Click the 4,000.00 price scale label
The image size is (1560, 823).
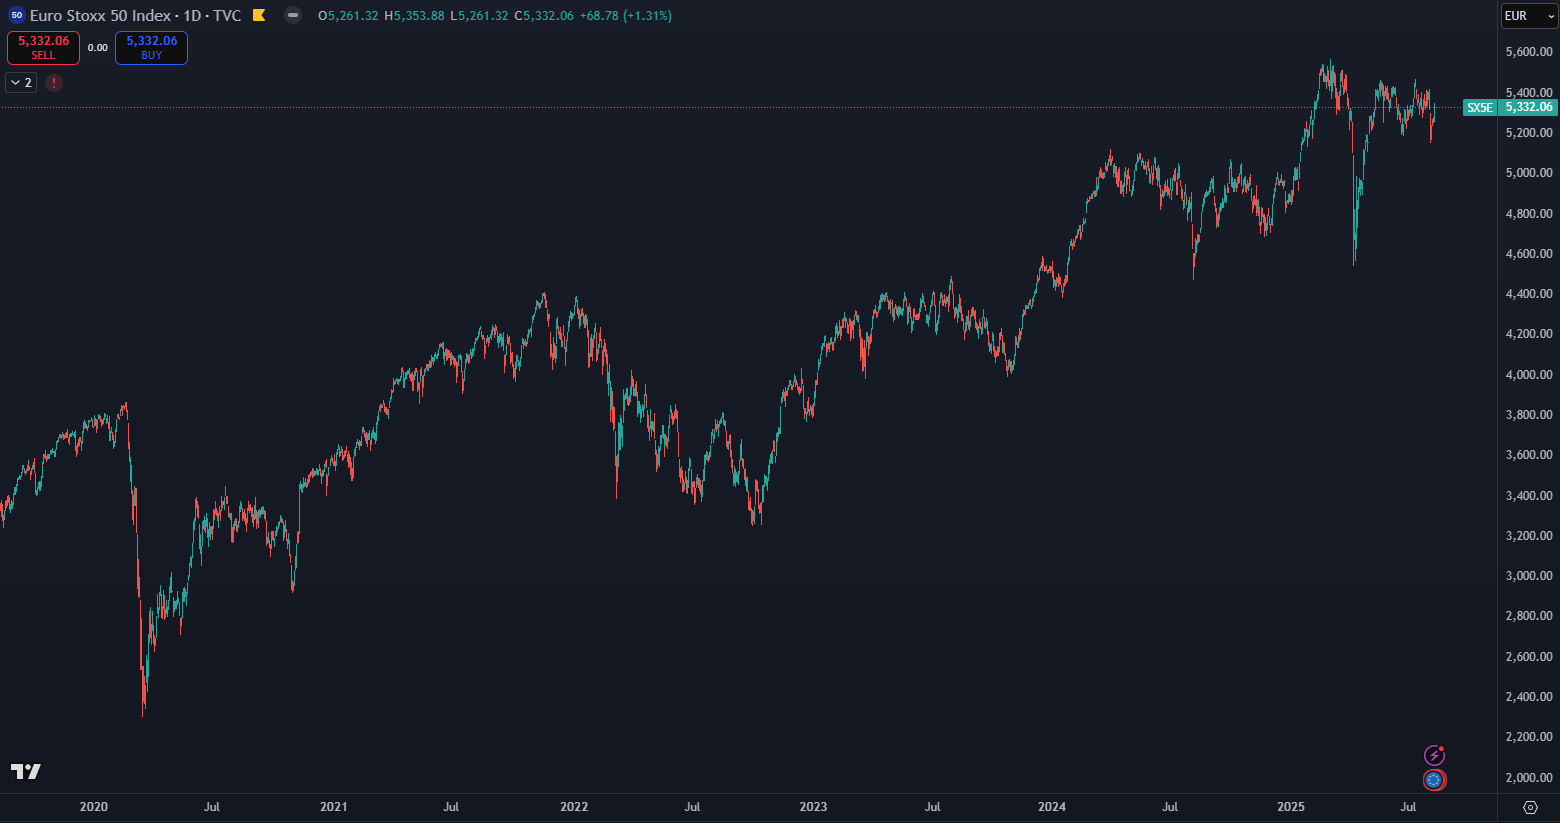[x=1529, y=375]
